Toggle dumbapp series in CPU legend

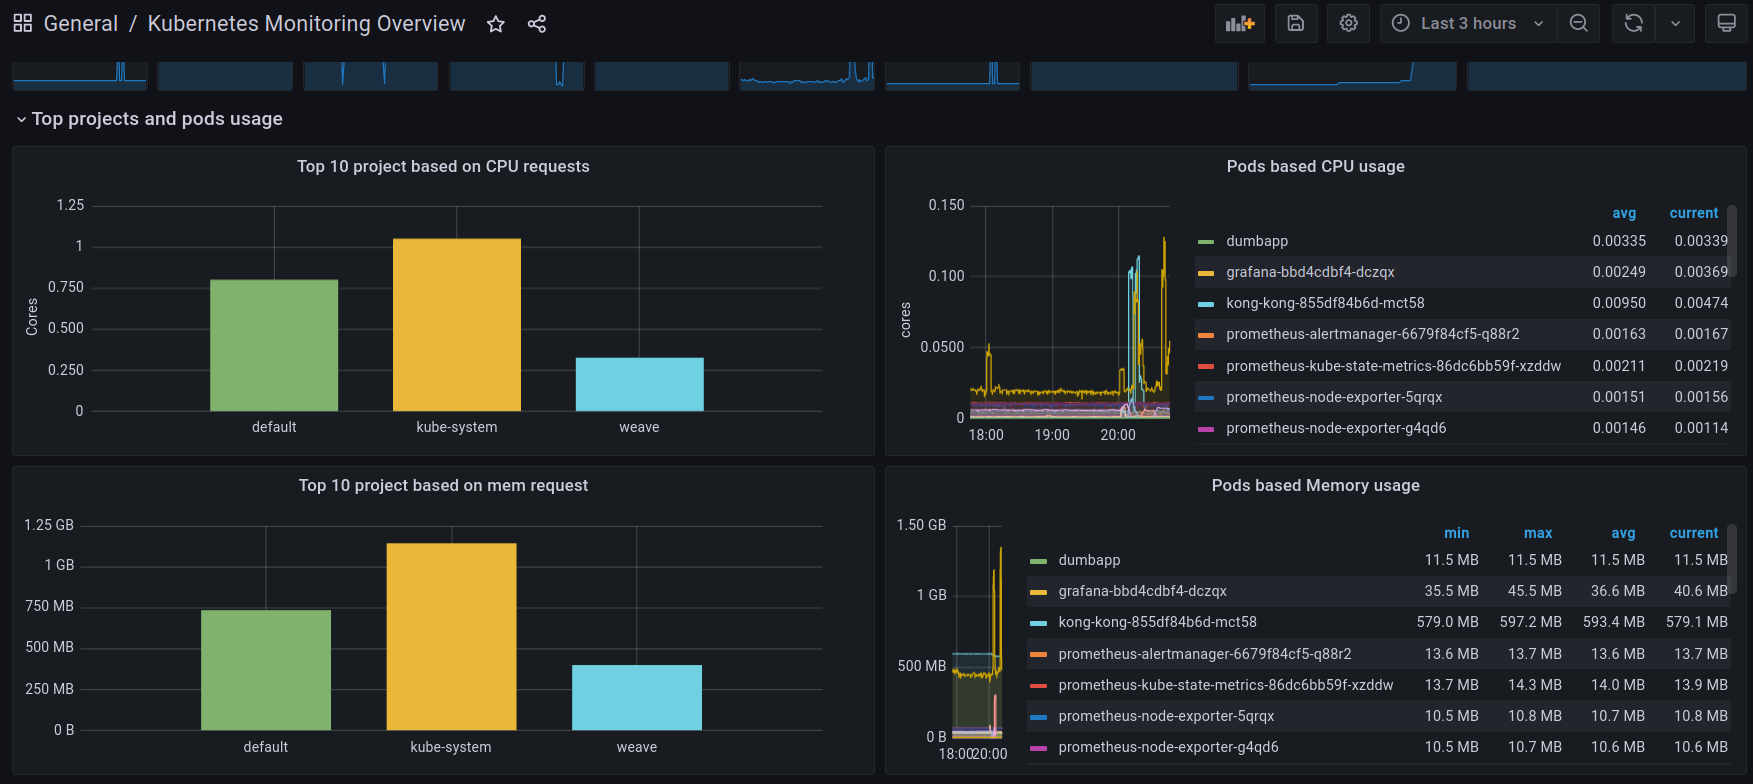tap(1257, 241)
